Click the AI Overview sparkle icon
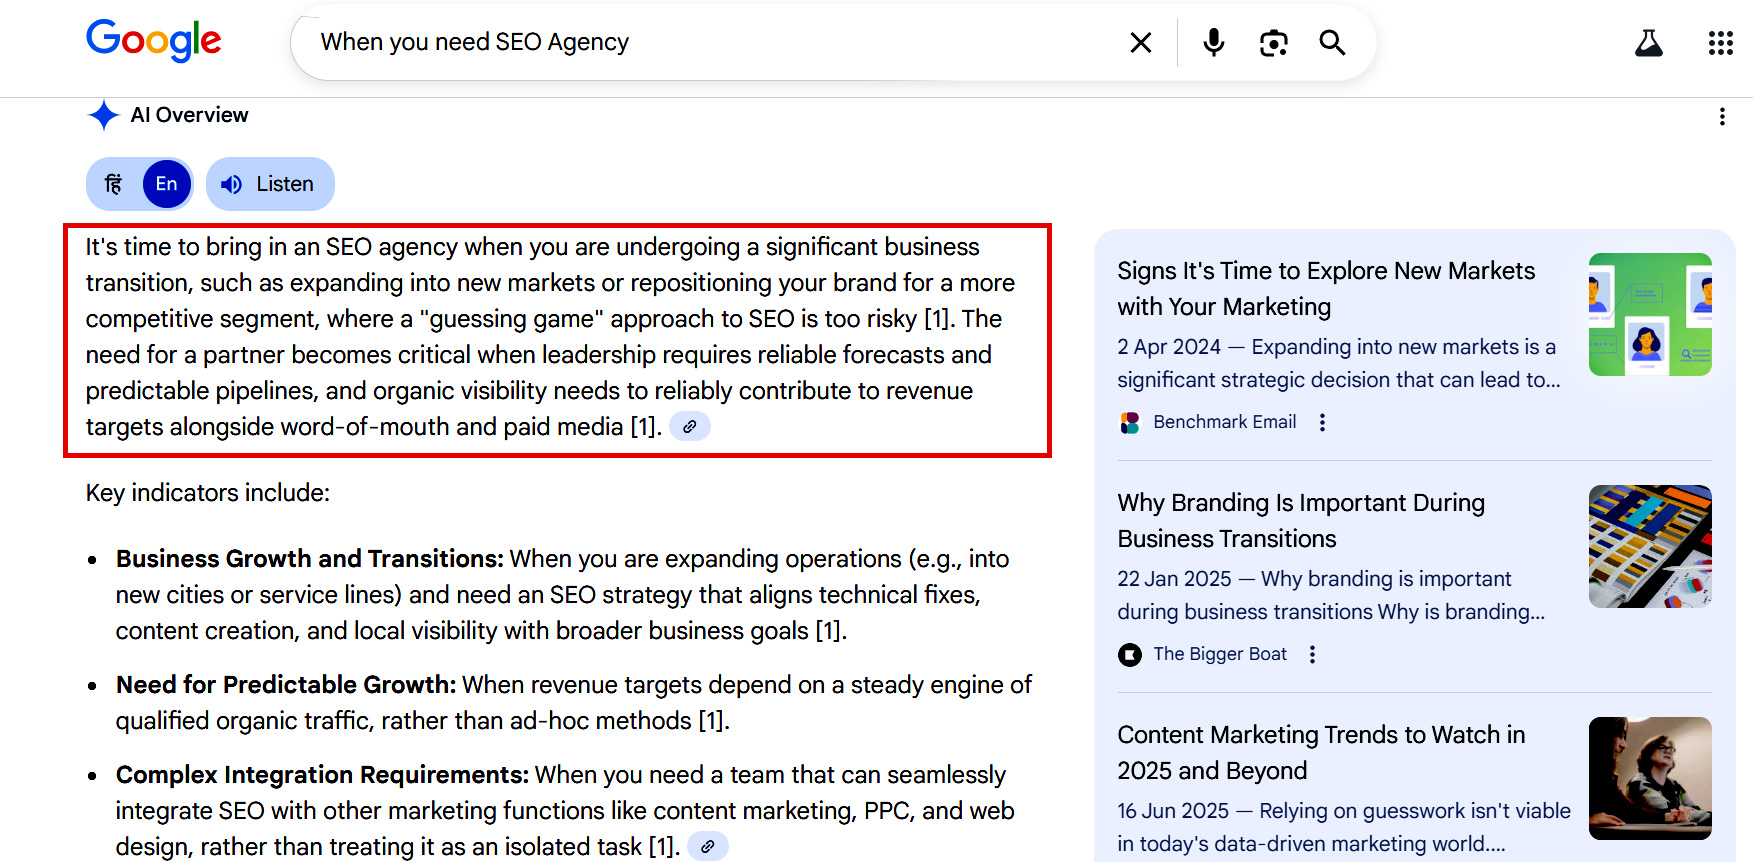The width and height of the screenshot is (1753, 862). coord(103,115)
